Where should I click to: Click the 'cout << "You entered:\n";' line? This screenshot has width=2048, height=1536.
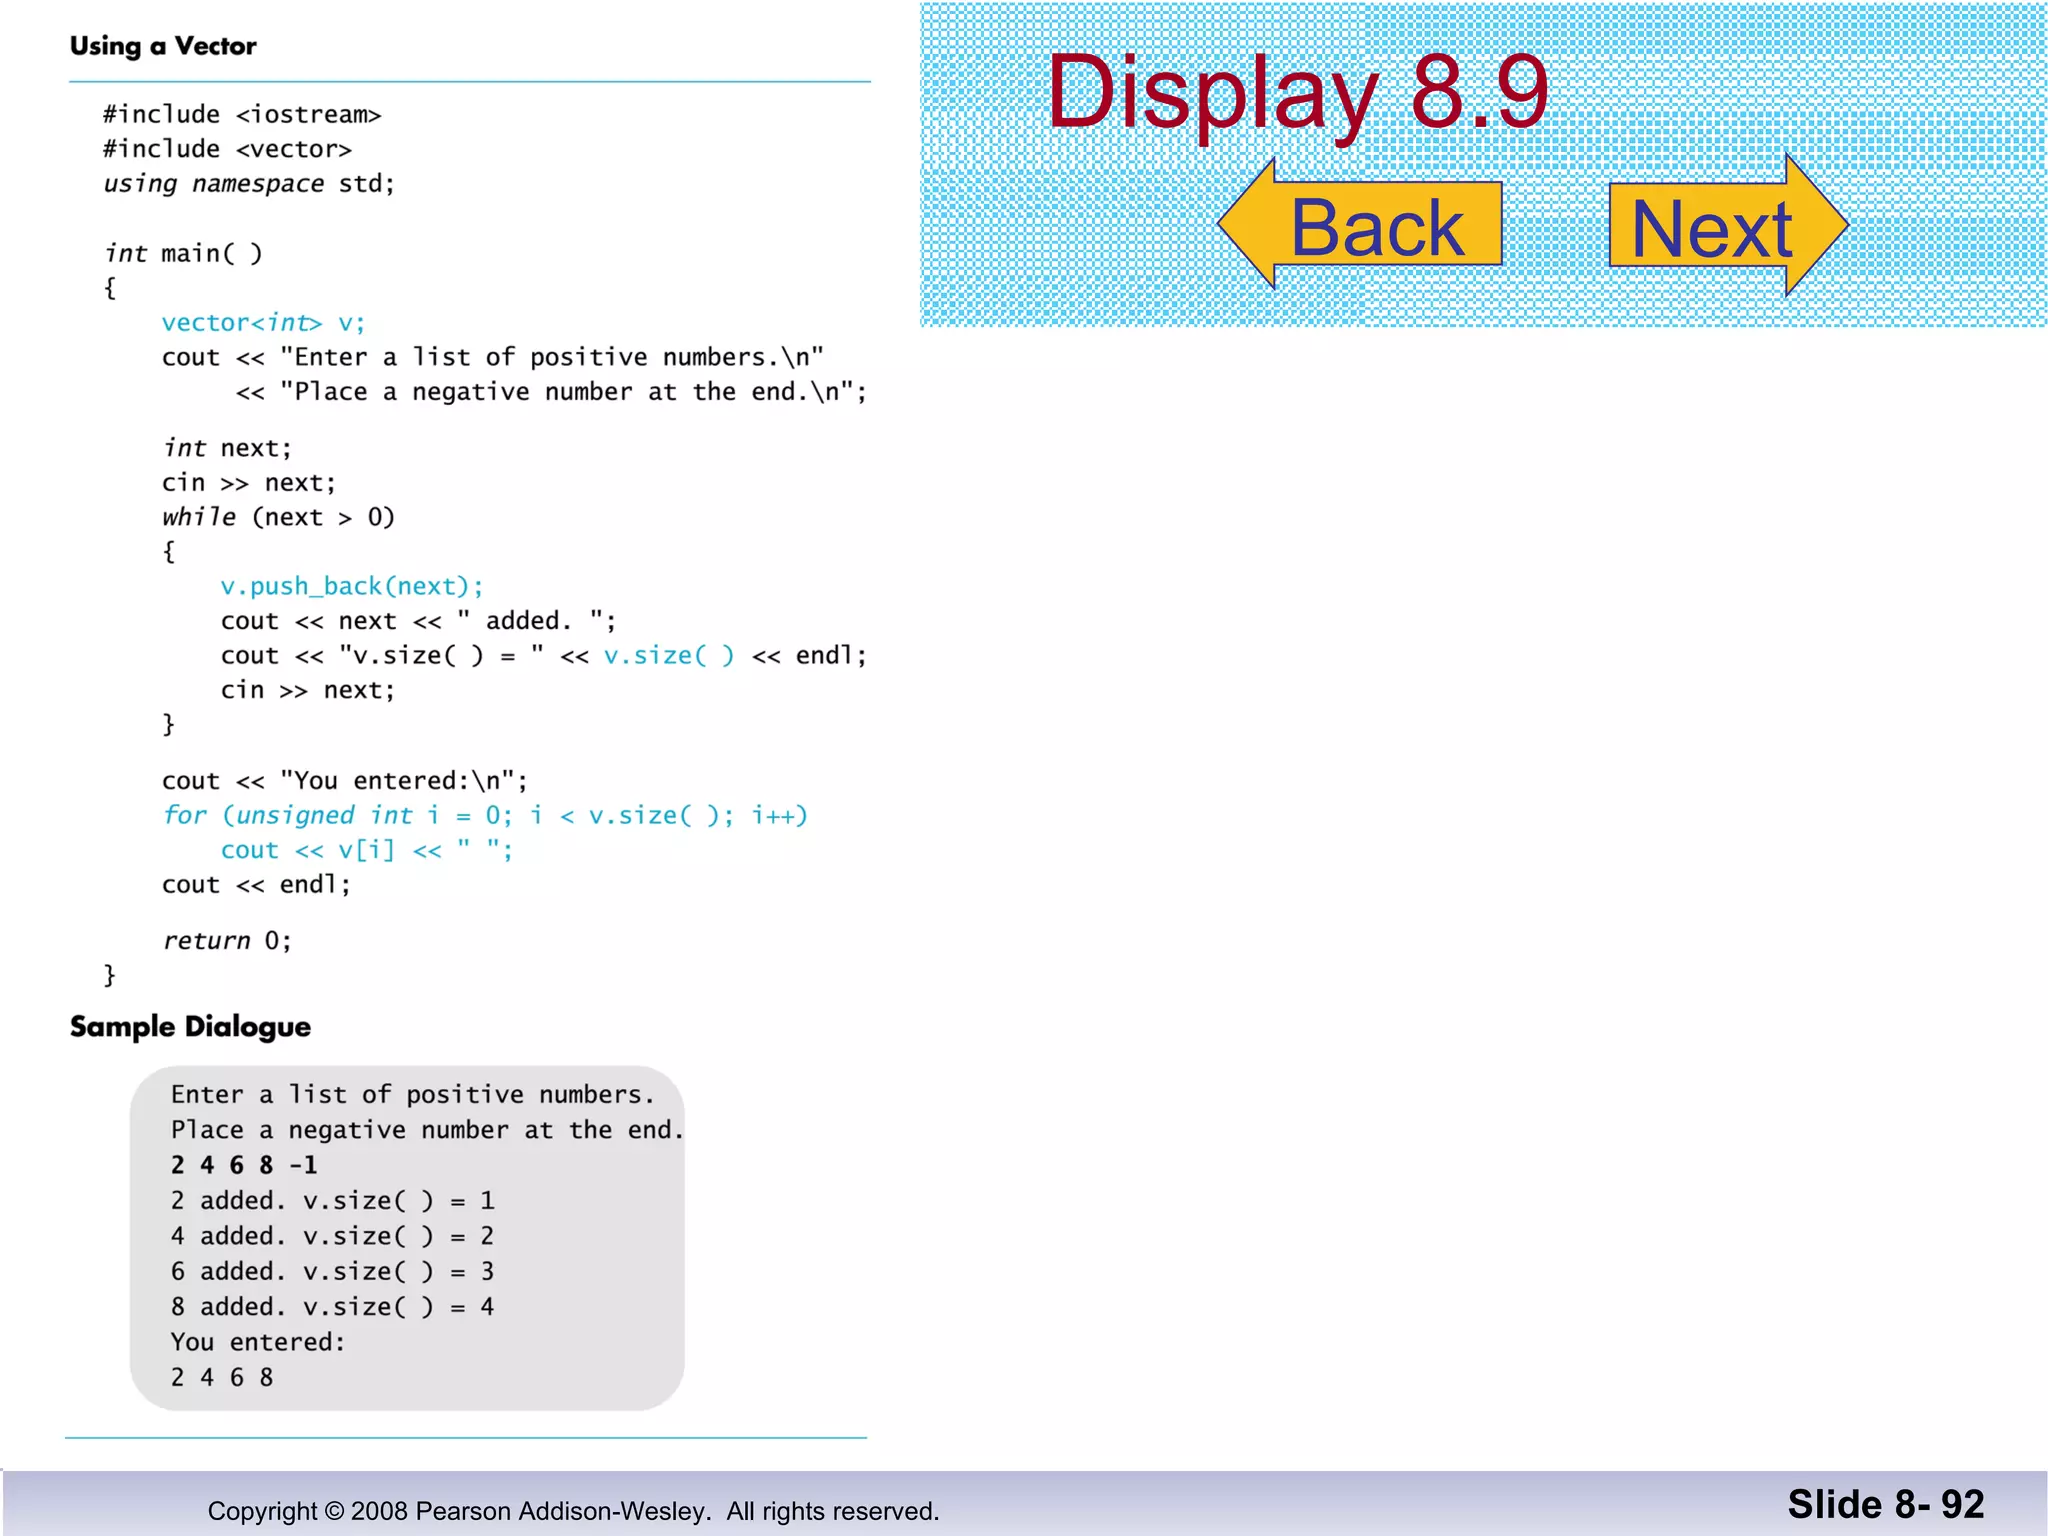point(345,781)
